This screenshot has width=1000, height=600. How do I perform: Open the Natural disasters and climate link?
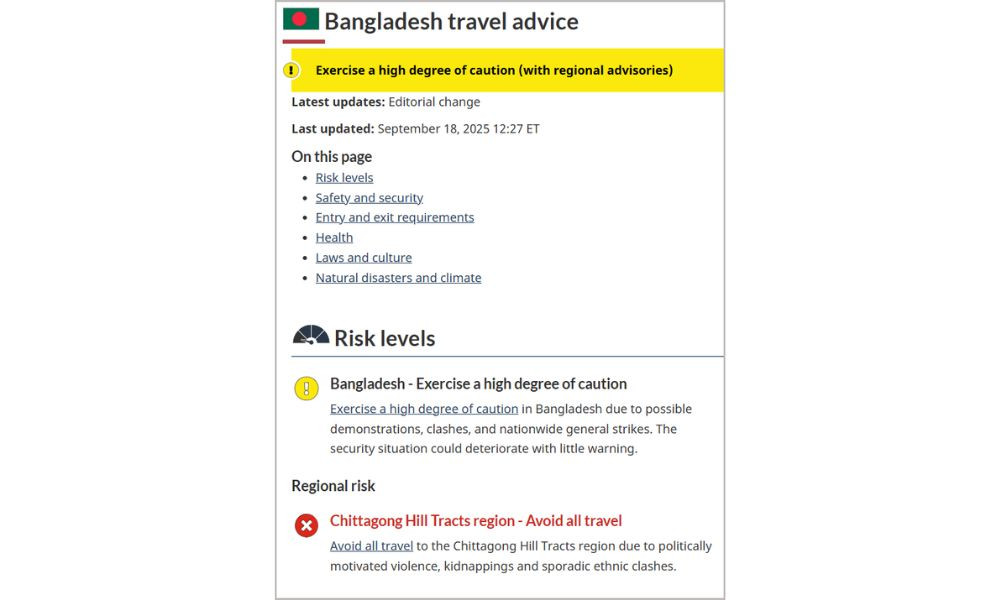point(398,277)
